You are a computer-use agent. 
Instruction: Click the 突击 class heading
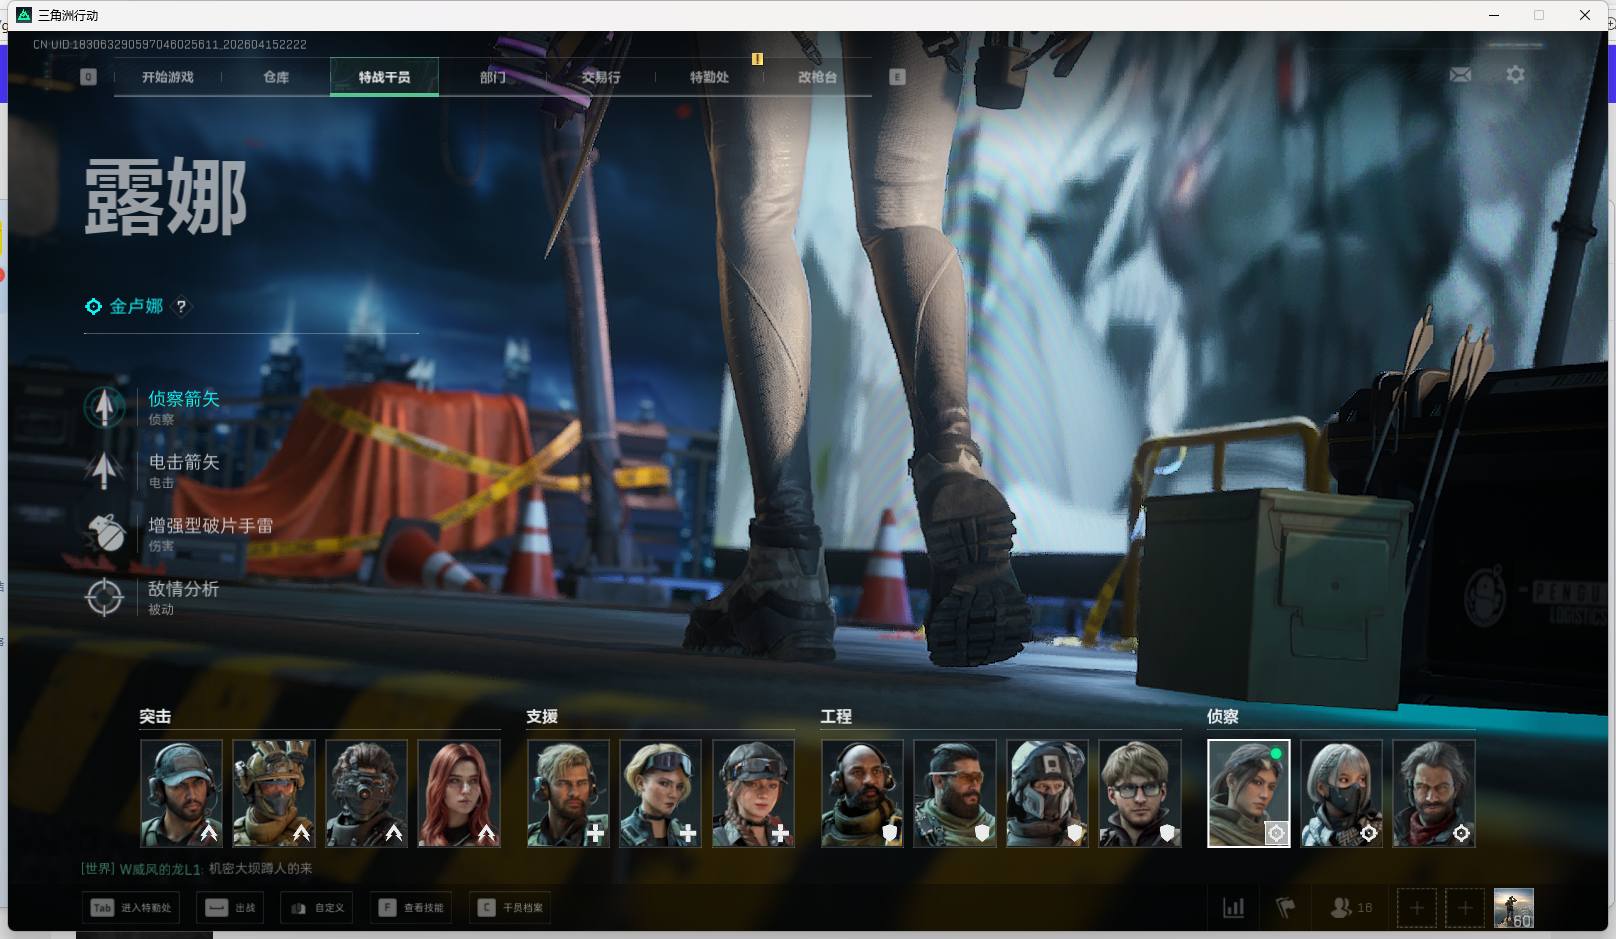(155, 717)
